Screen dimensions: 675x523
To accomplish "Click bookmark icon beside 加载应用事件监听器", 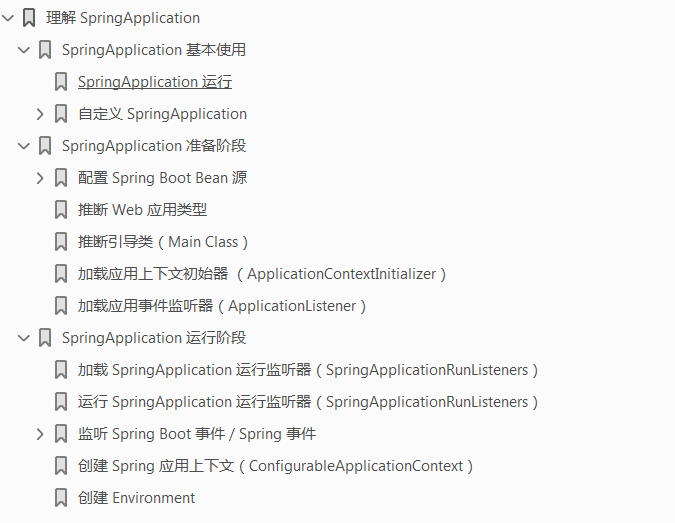I will 61,306.
